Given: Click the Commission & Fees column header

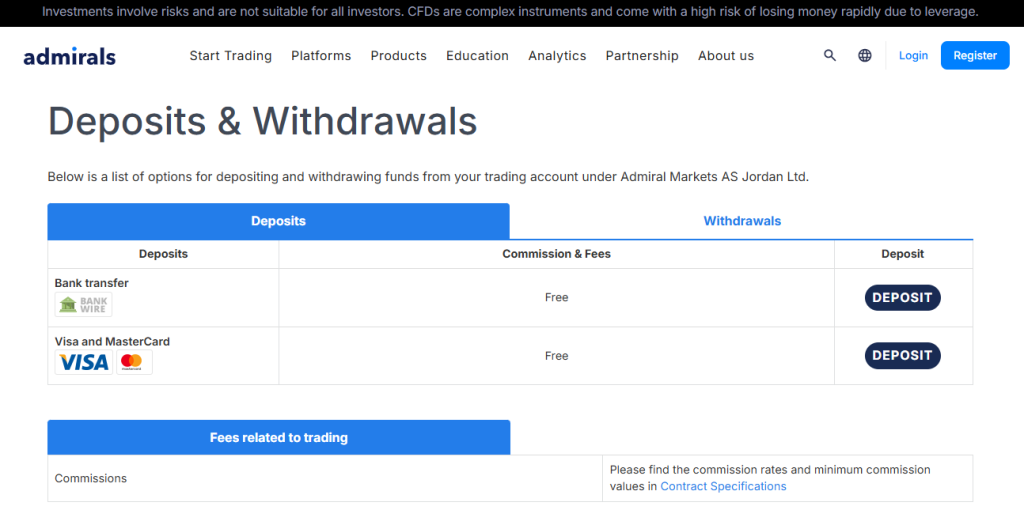Looking at the screenshot, I should (x=556, y=254).
